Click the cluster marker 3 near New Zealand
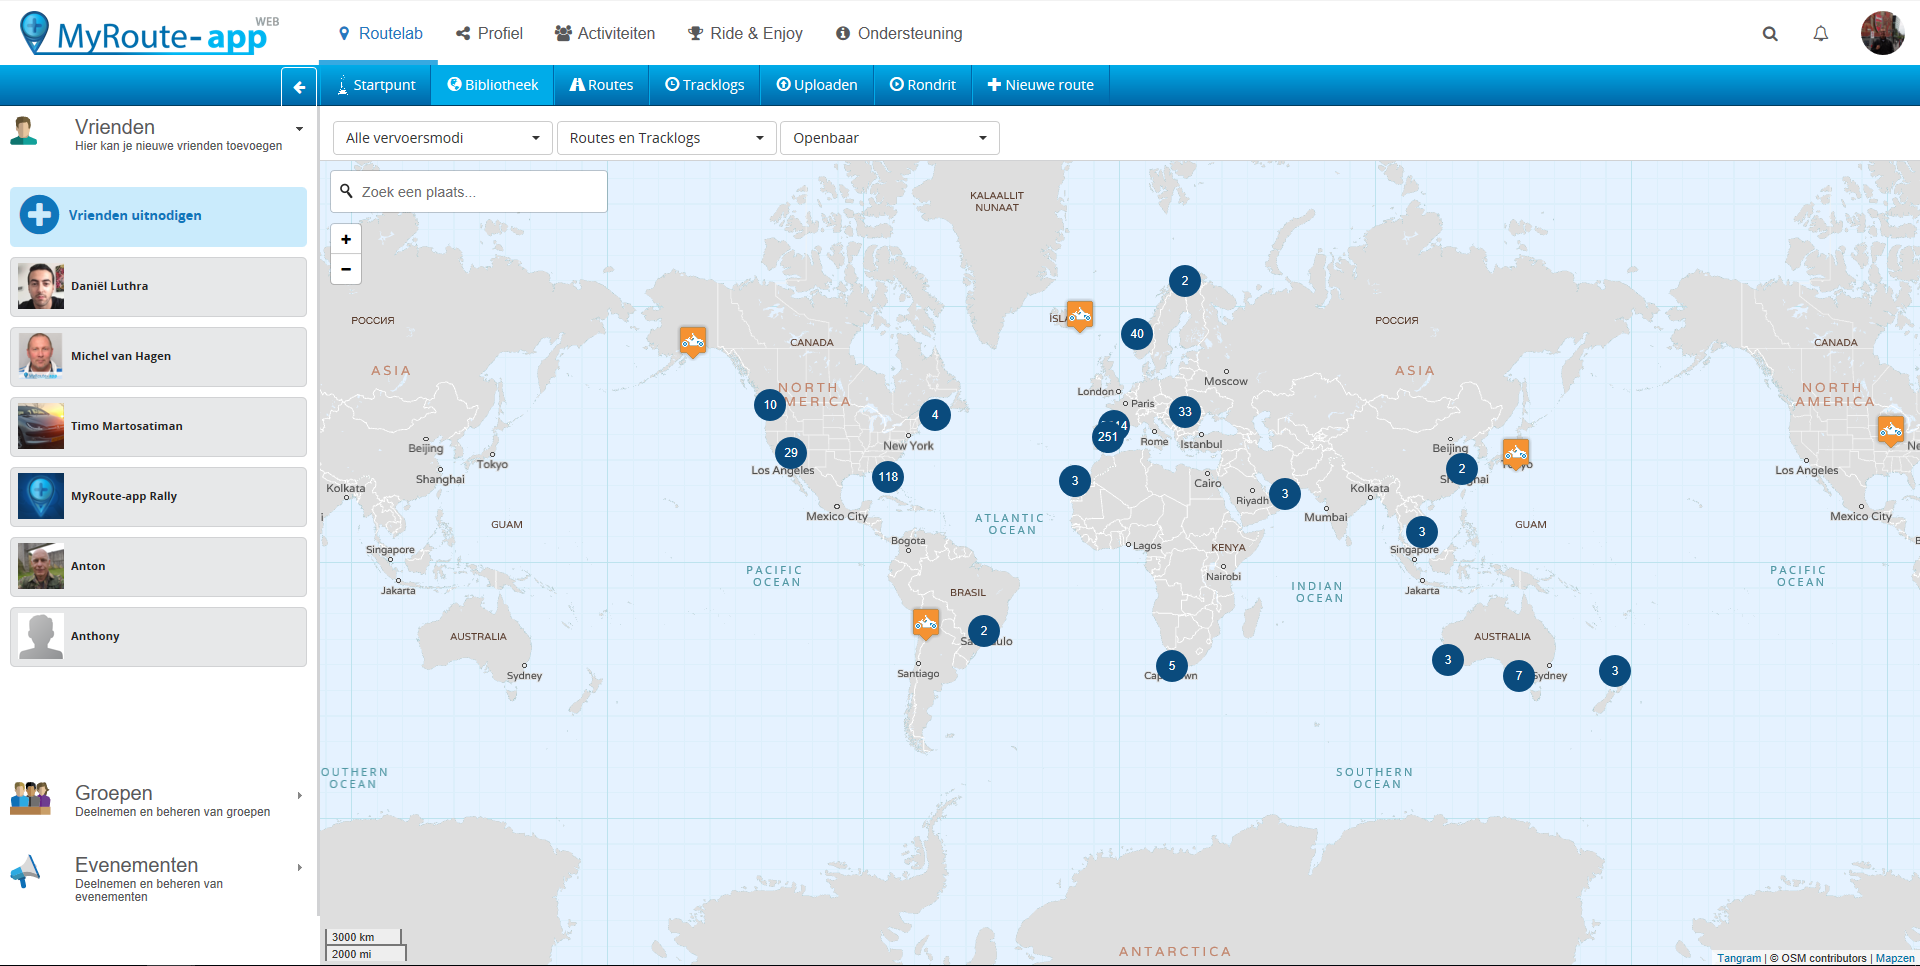The height and width of the screenshot is (966, 1920). click(x=1615, y=671)
